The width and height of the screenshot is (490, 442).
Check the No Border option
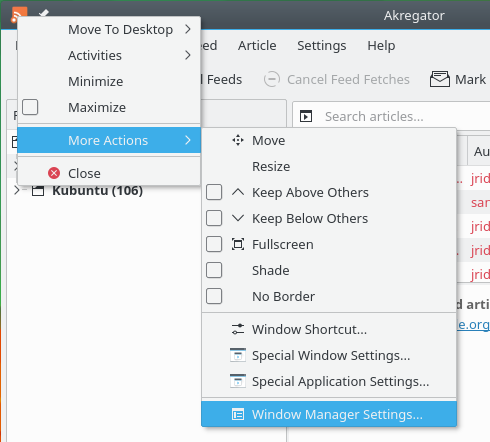coord(214,296)
